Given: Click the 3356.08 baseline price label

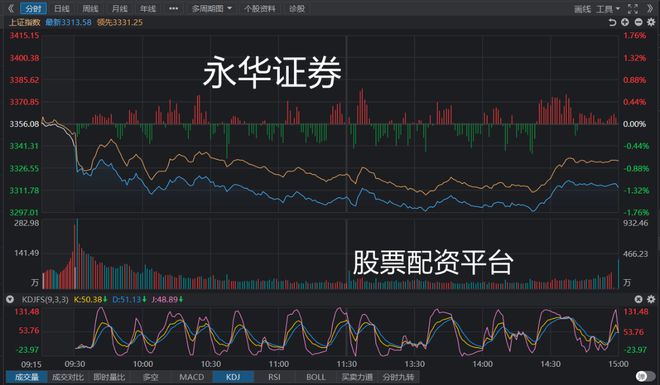Looking at the screenshot, I should (x=24, y=124).
